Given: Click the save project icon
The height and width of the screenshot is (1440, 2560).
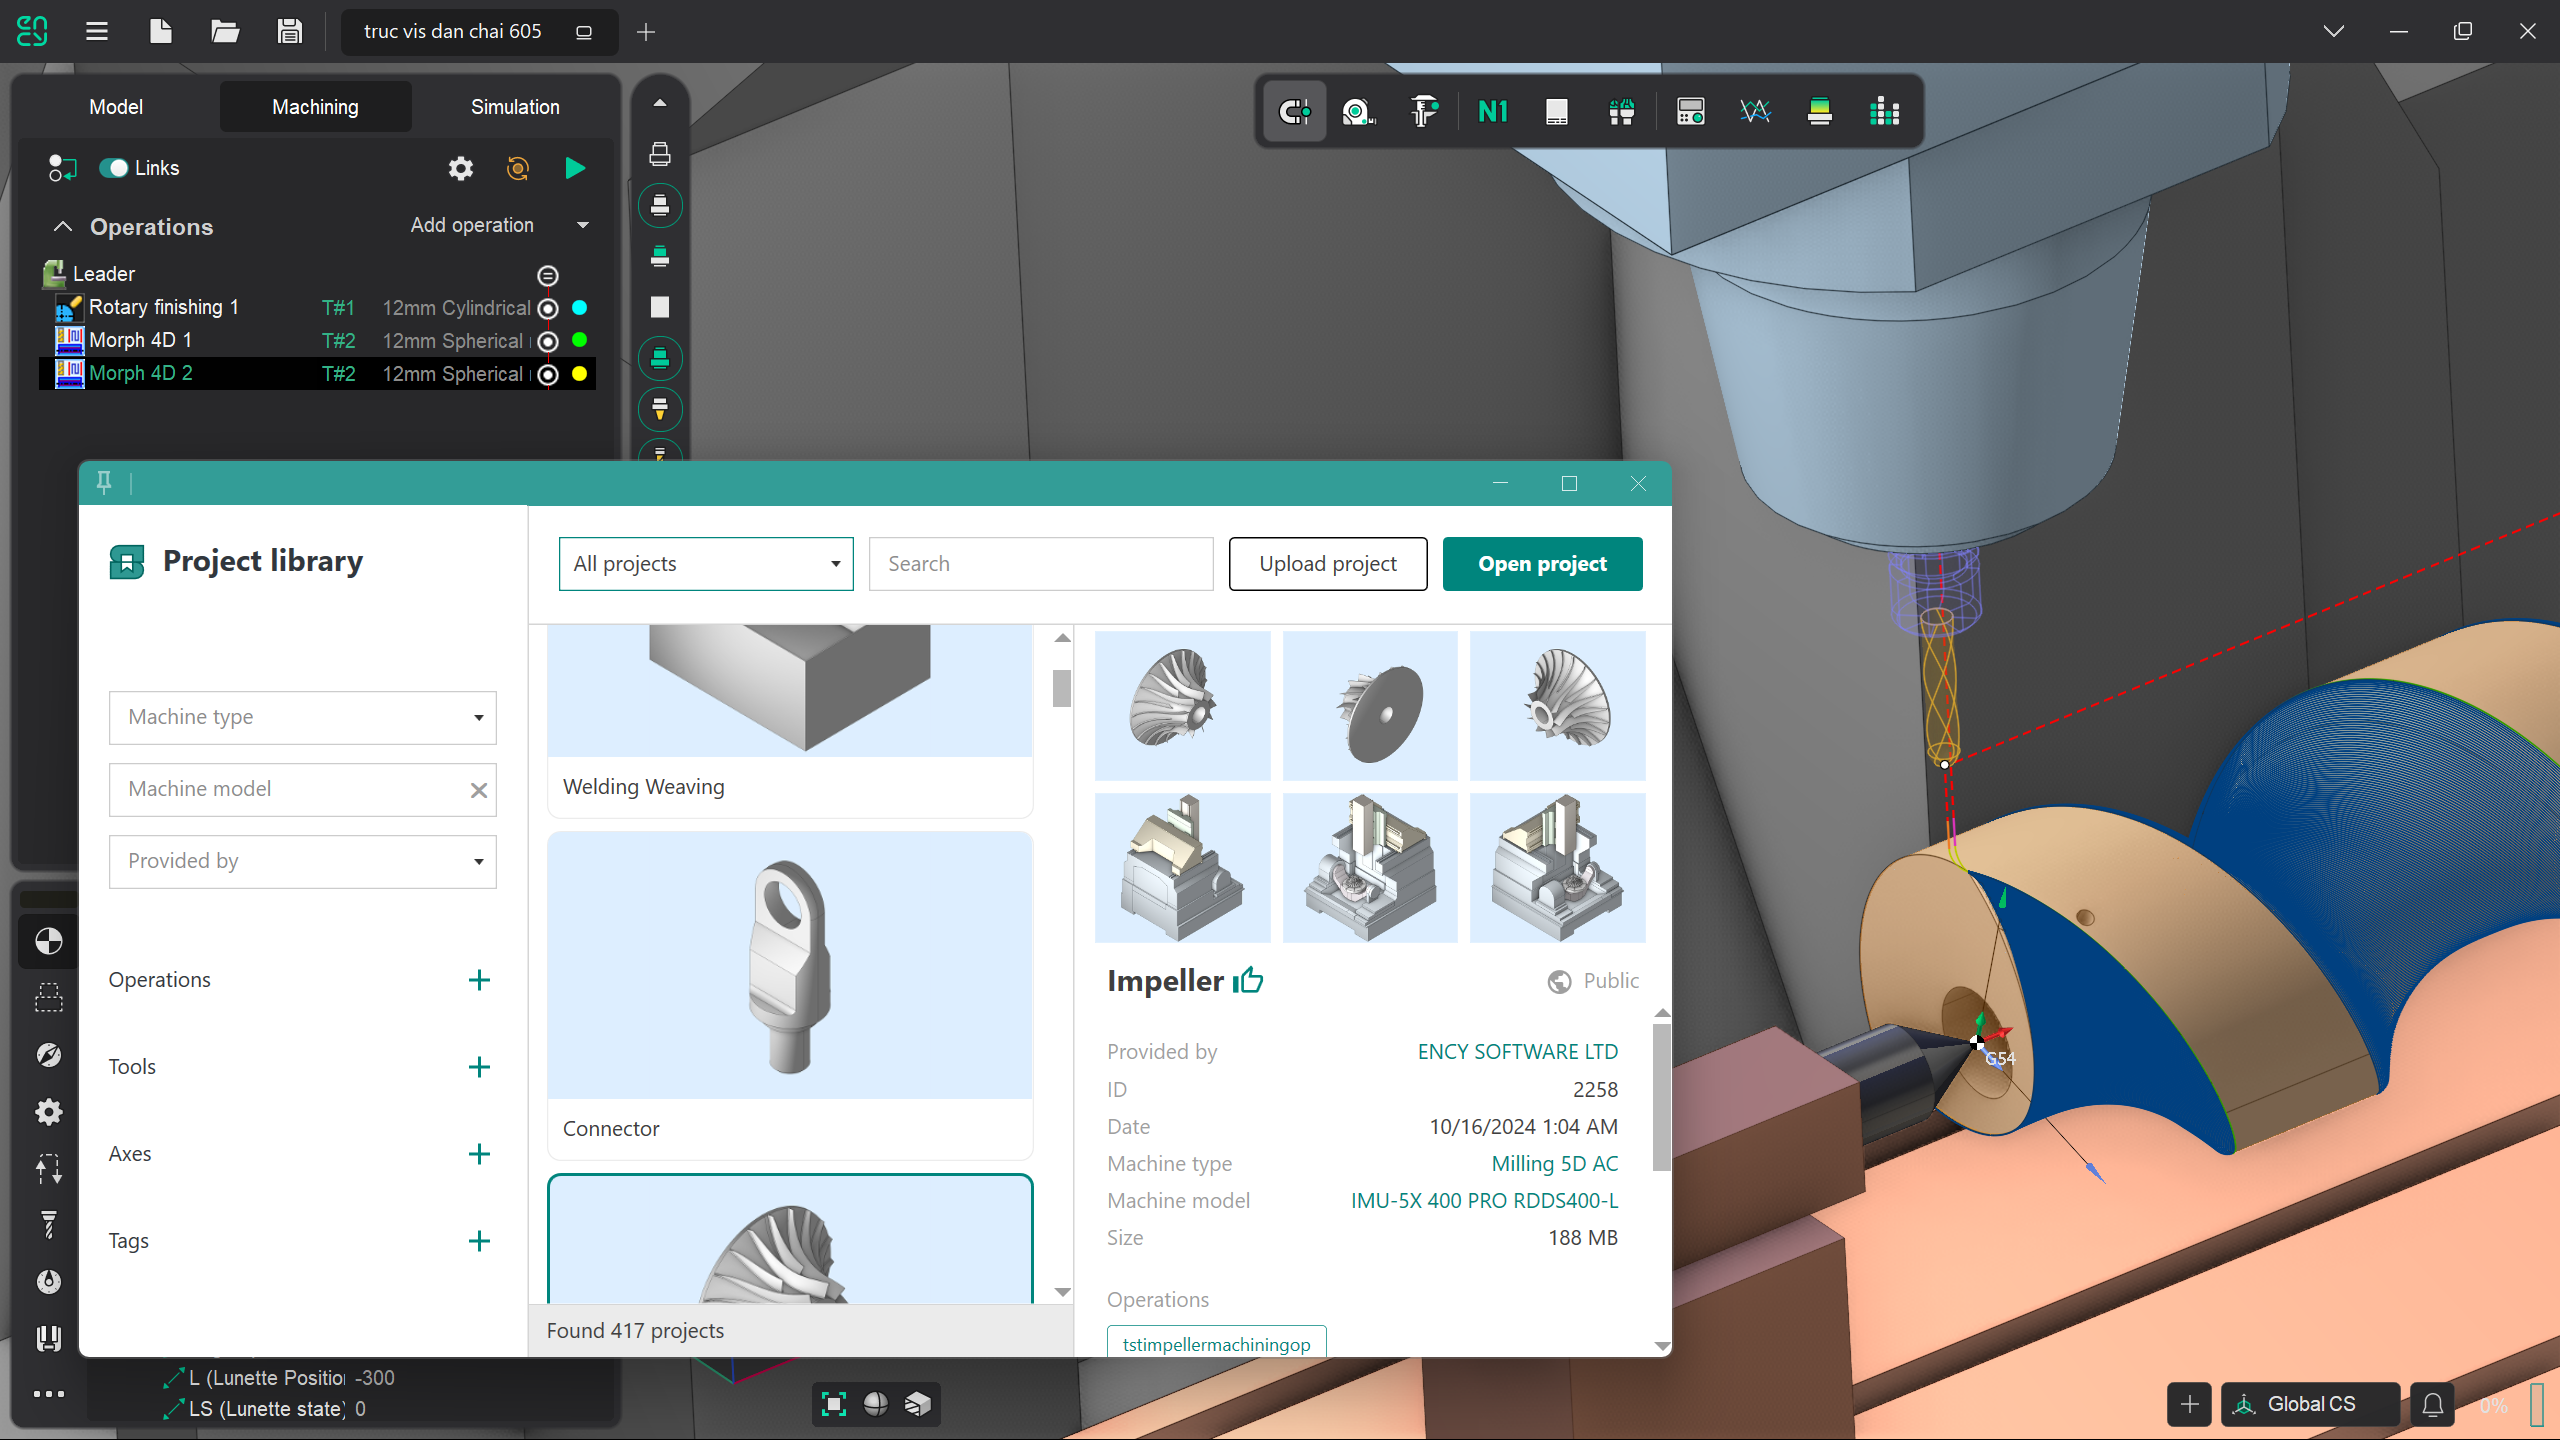Looking at the screenshot, I should (290, 32).
